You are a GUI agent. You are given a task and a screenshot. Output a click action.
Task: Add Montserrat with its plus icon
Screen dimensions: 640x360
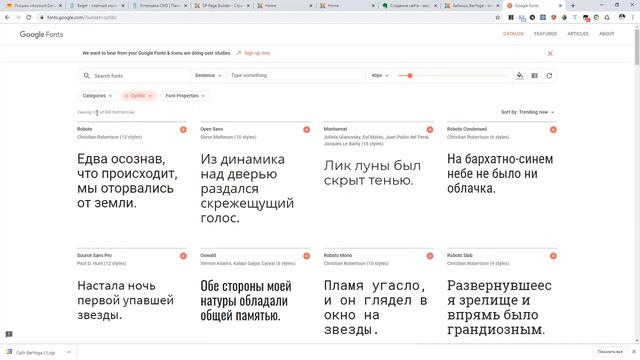[430, 130]
